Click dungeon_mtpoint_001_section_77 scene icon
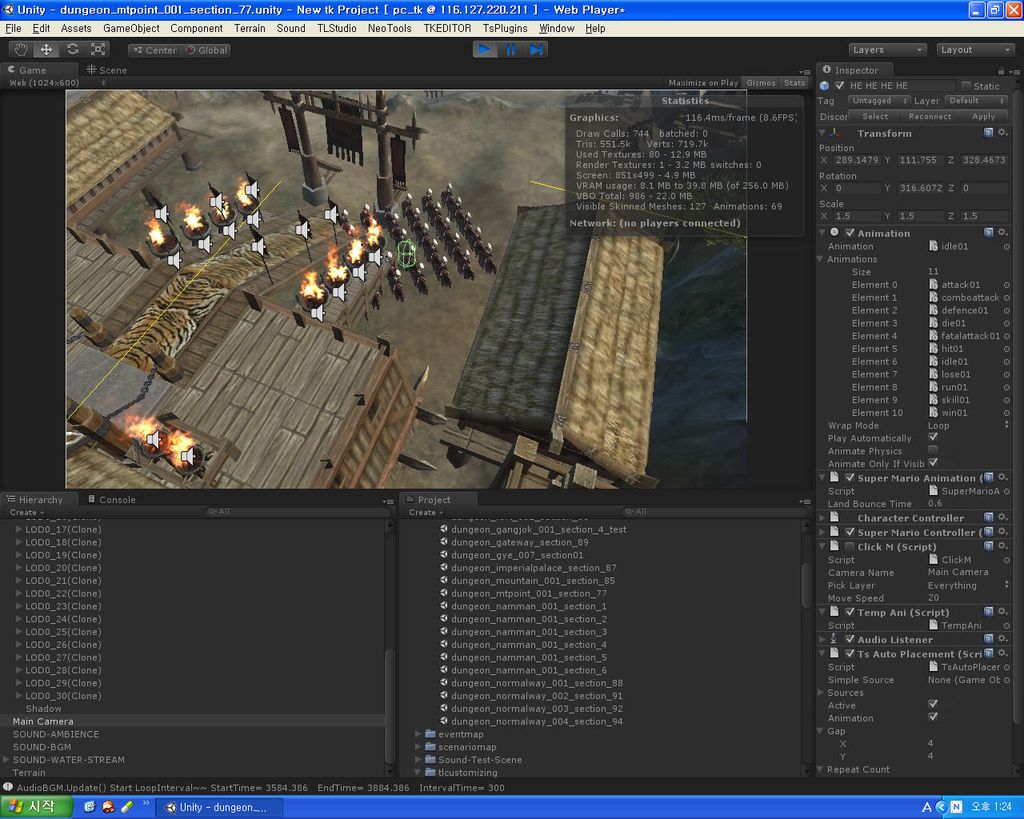The width and height of the screenshot is (1024, 819). point(444,593)
